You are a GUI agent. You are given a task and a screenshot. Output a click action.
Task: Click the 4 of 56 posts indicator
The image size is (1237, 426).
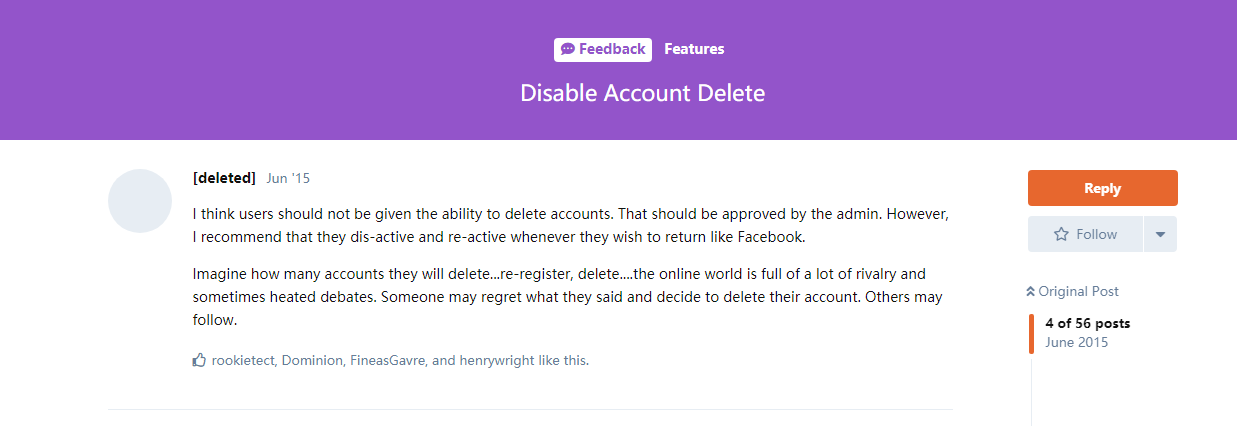[1087, 323]
